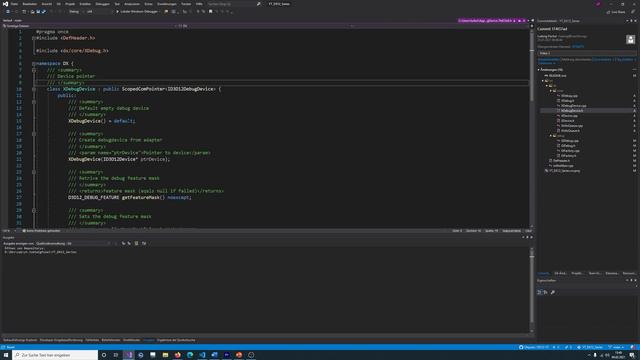Open the Bearbeiten menu
The height and width of the screenshot is (360, 640).
tap(30, 4)
